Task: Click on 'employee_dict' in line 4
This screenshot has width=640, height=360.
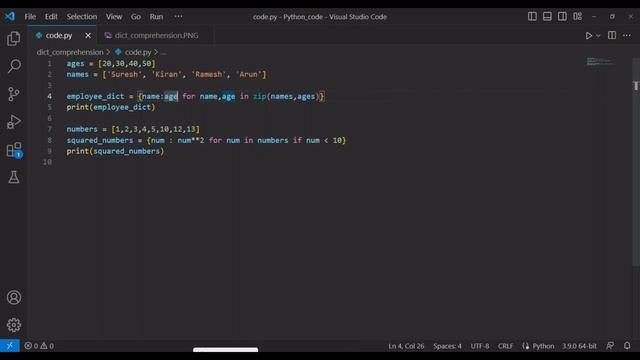Action: coord(95,96)
